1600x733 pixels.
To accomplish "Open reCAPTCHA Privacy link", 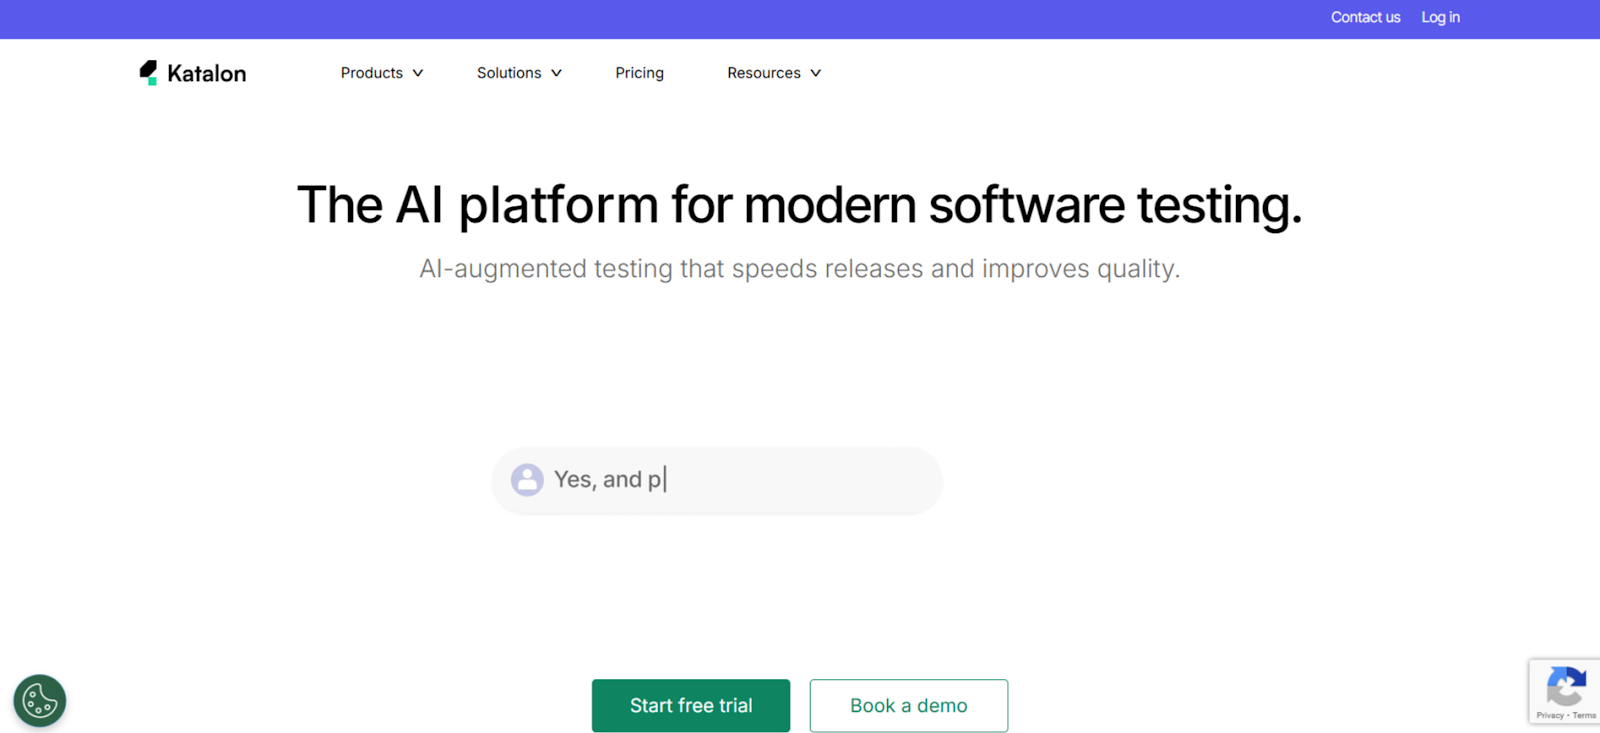I will tap(1550, 716).
